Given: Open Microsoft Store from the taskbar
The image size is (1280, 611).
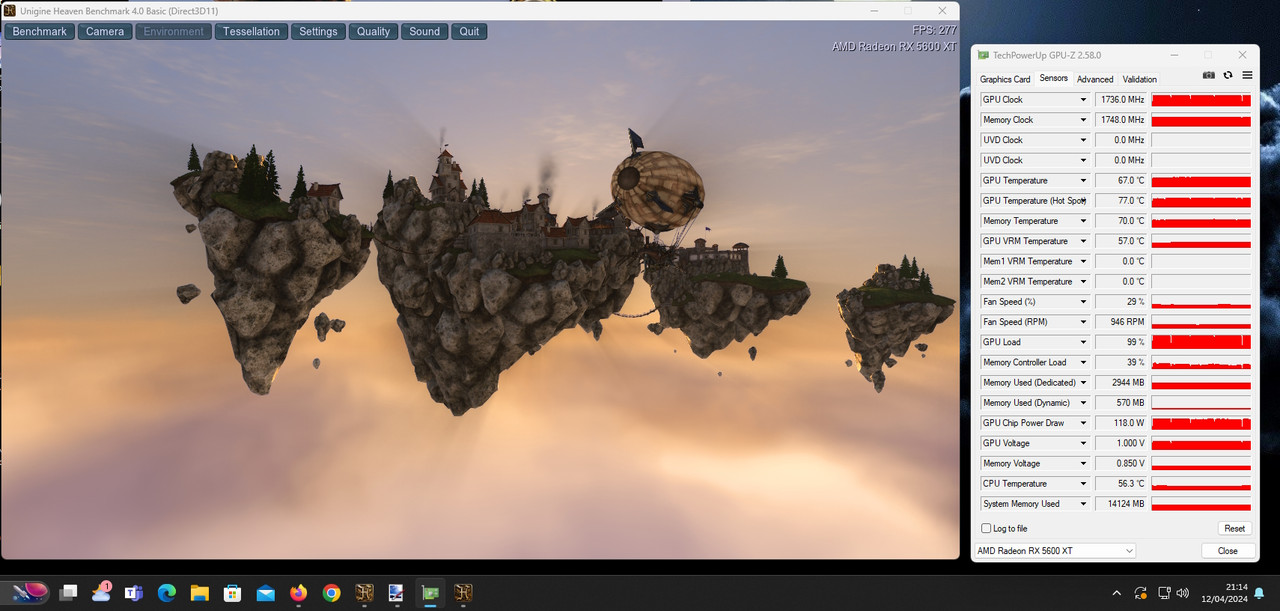Looking at the screenshot, I should (x=233, y=593).
